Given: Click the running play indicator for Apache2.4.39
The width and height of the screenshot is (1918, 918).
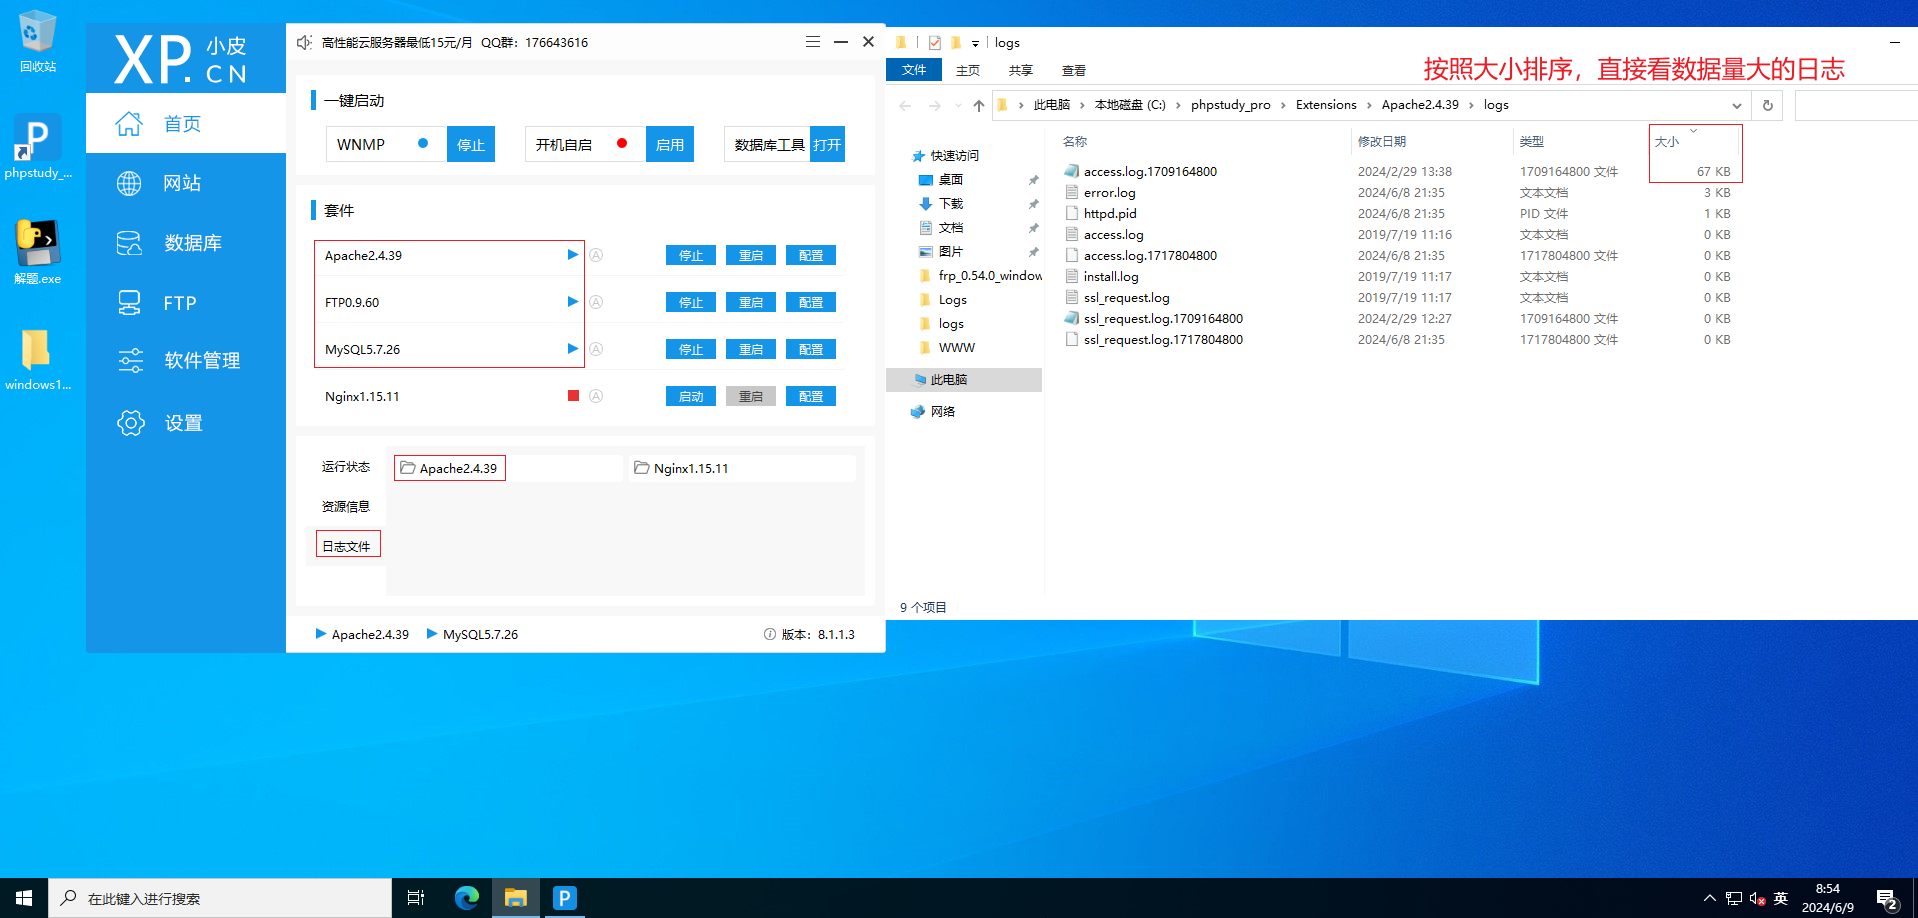Looking at the screenshot, I should coord(573,255).
